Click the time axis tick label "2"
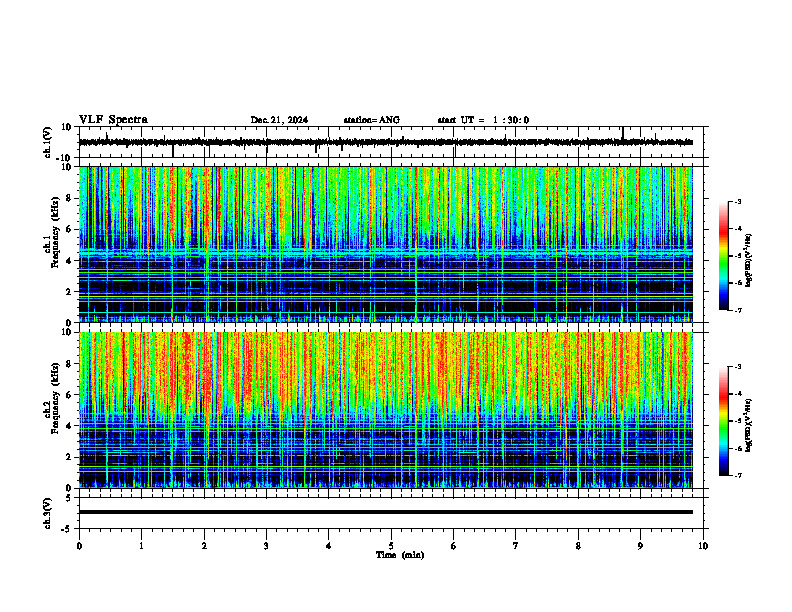Screen dimensions: 792x612 [x=204, y=546]
